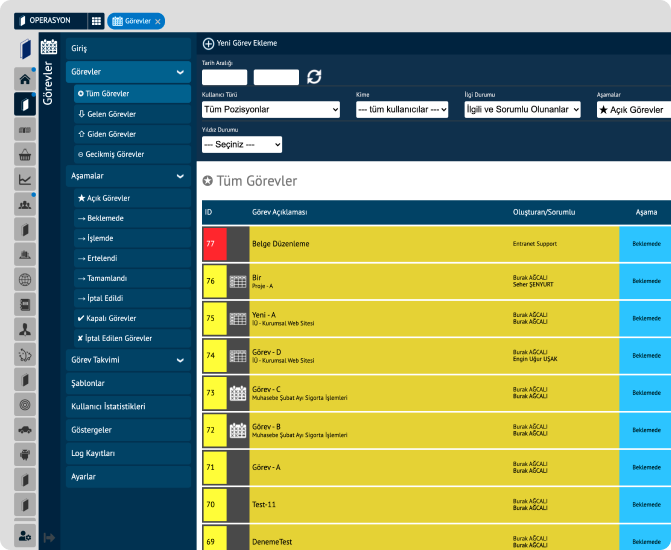Select Gelen Görevler menu item
The height and width of the screenshot is (550, 671).
132,114
